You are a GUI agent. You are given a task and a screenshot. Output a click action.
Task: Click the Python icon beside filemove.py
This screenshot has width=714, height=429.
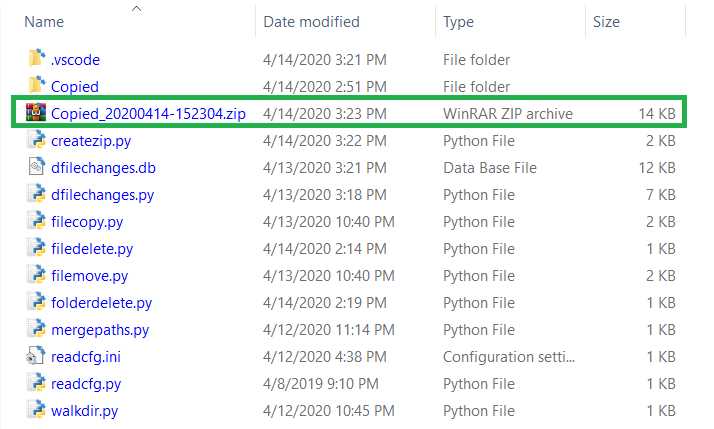pyautogui.click(x=36, y=275)
